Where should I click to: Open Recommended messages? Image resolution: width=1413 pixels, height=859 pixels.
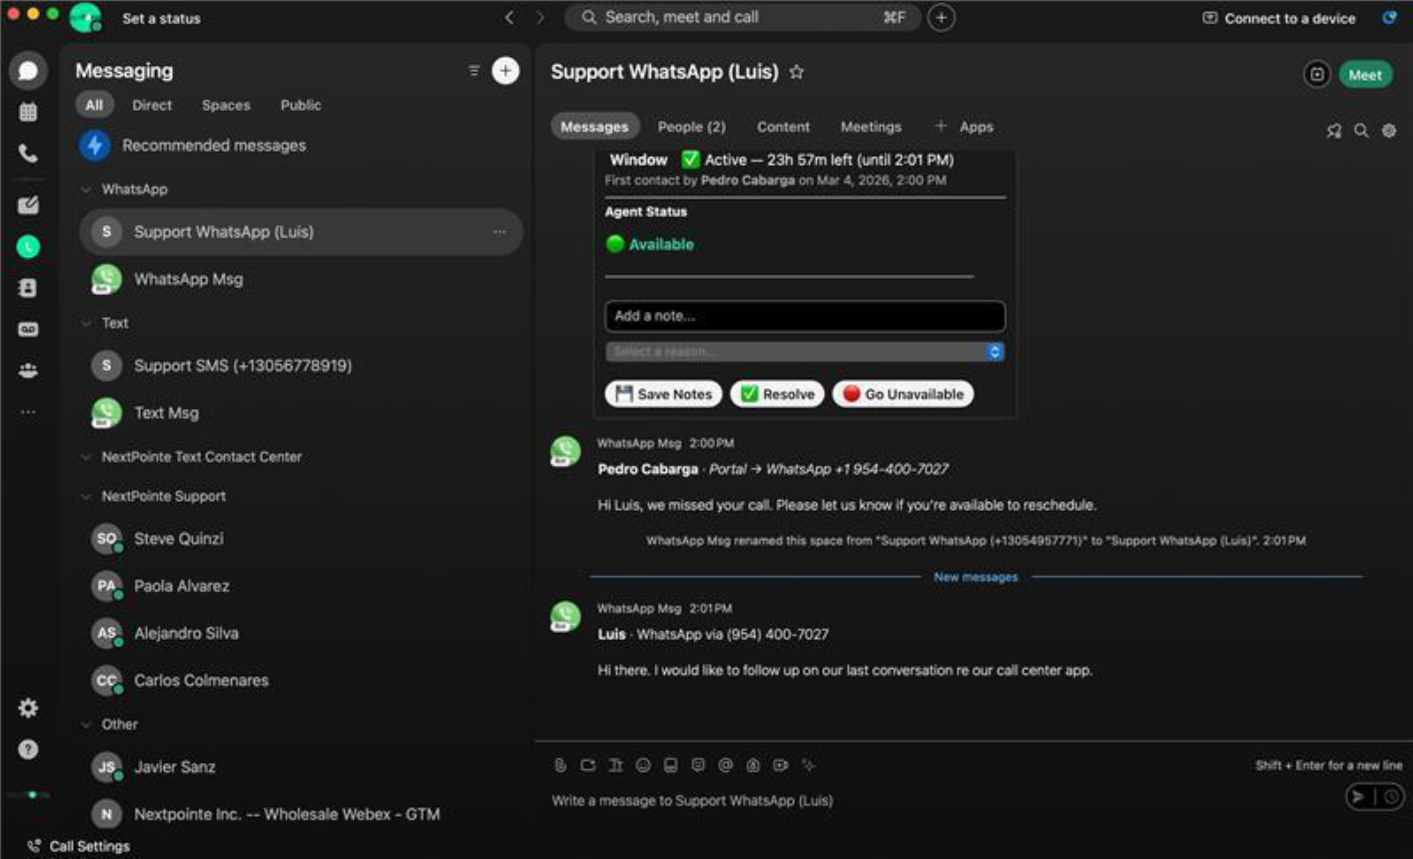(300, 146)
